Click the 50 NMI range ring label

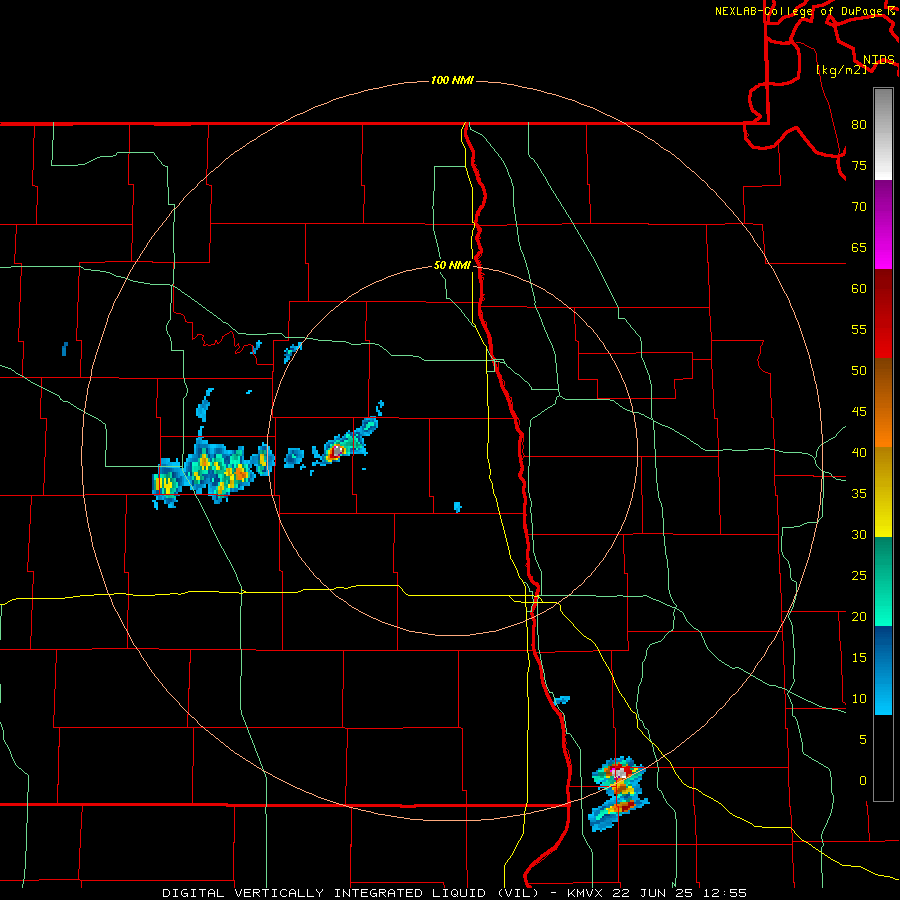452,265
